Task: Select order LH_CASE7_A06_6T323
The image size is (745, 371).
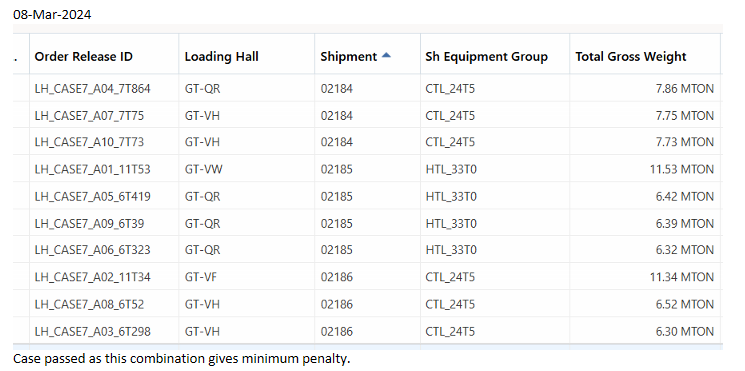Action: [93, 250]
